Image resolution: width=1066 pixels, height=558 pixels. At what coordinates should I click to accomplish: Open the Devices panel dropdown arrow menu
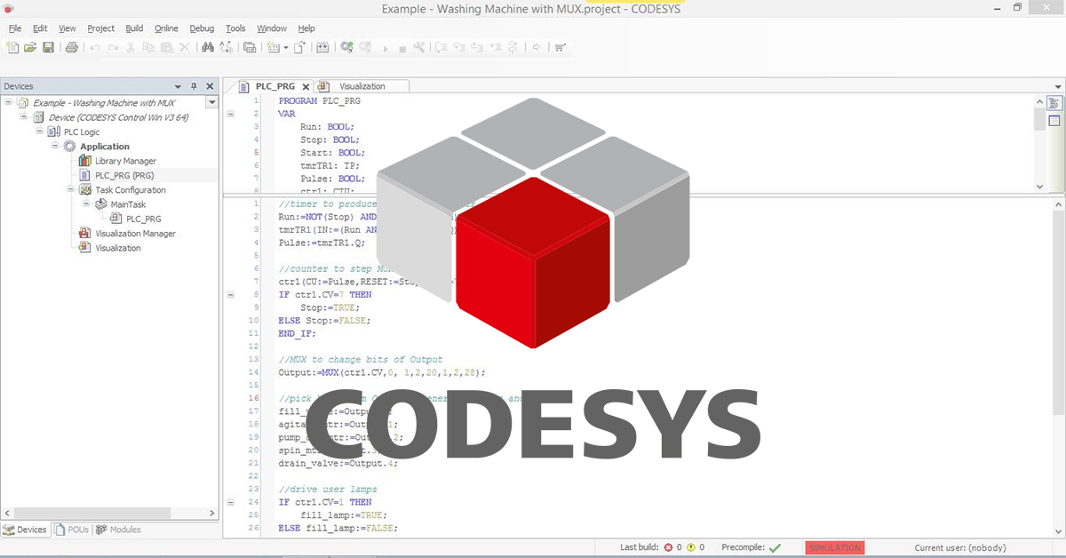coord(178,87)
